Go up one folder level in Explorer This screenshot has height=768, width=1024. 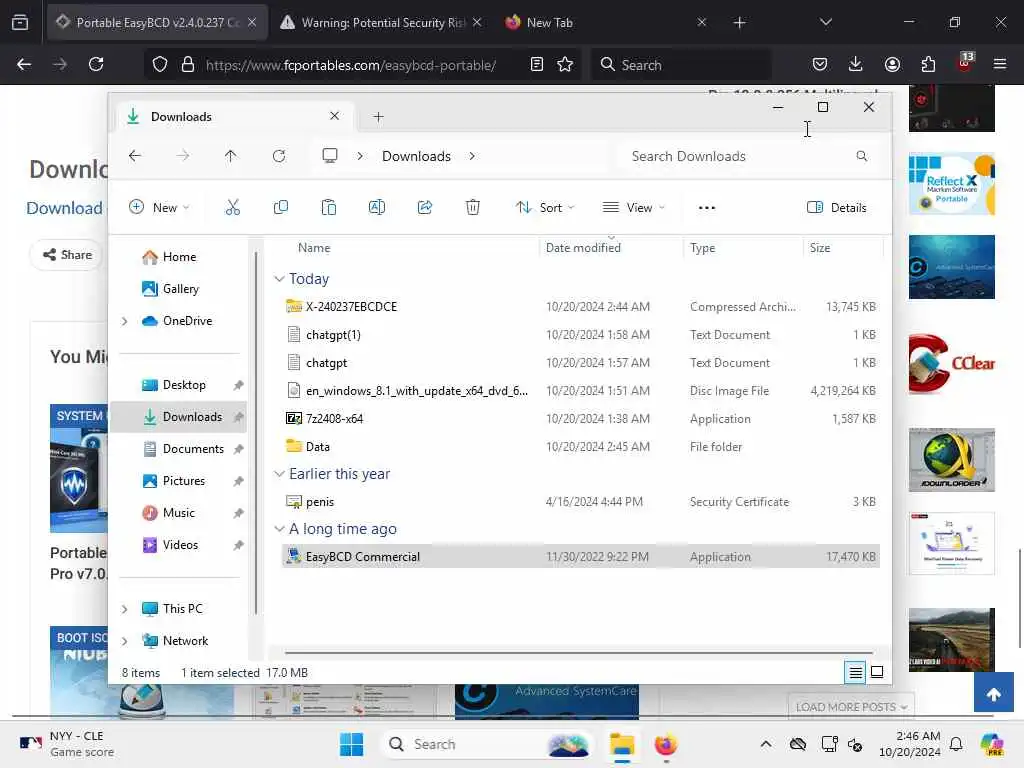(231, 156)
